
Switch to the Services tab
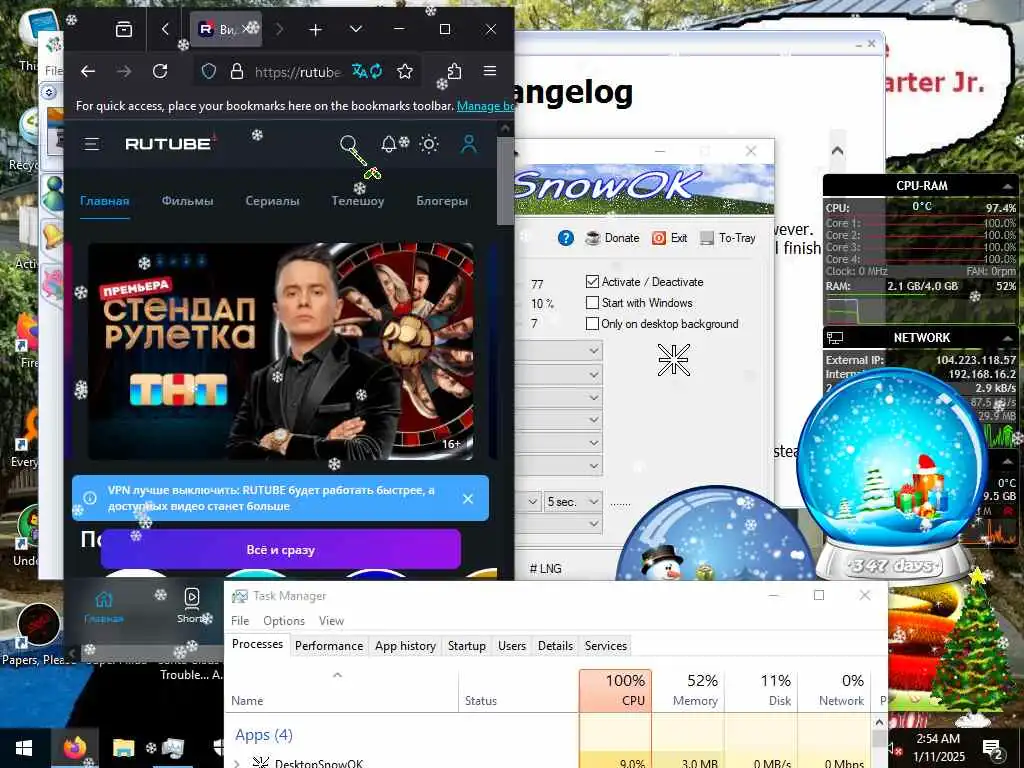[x=605, y=646]
